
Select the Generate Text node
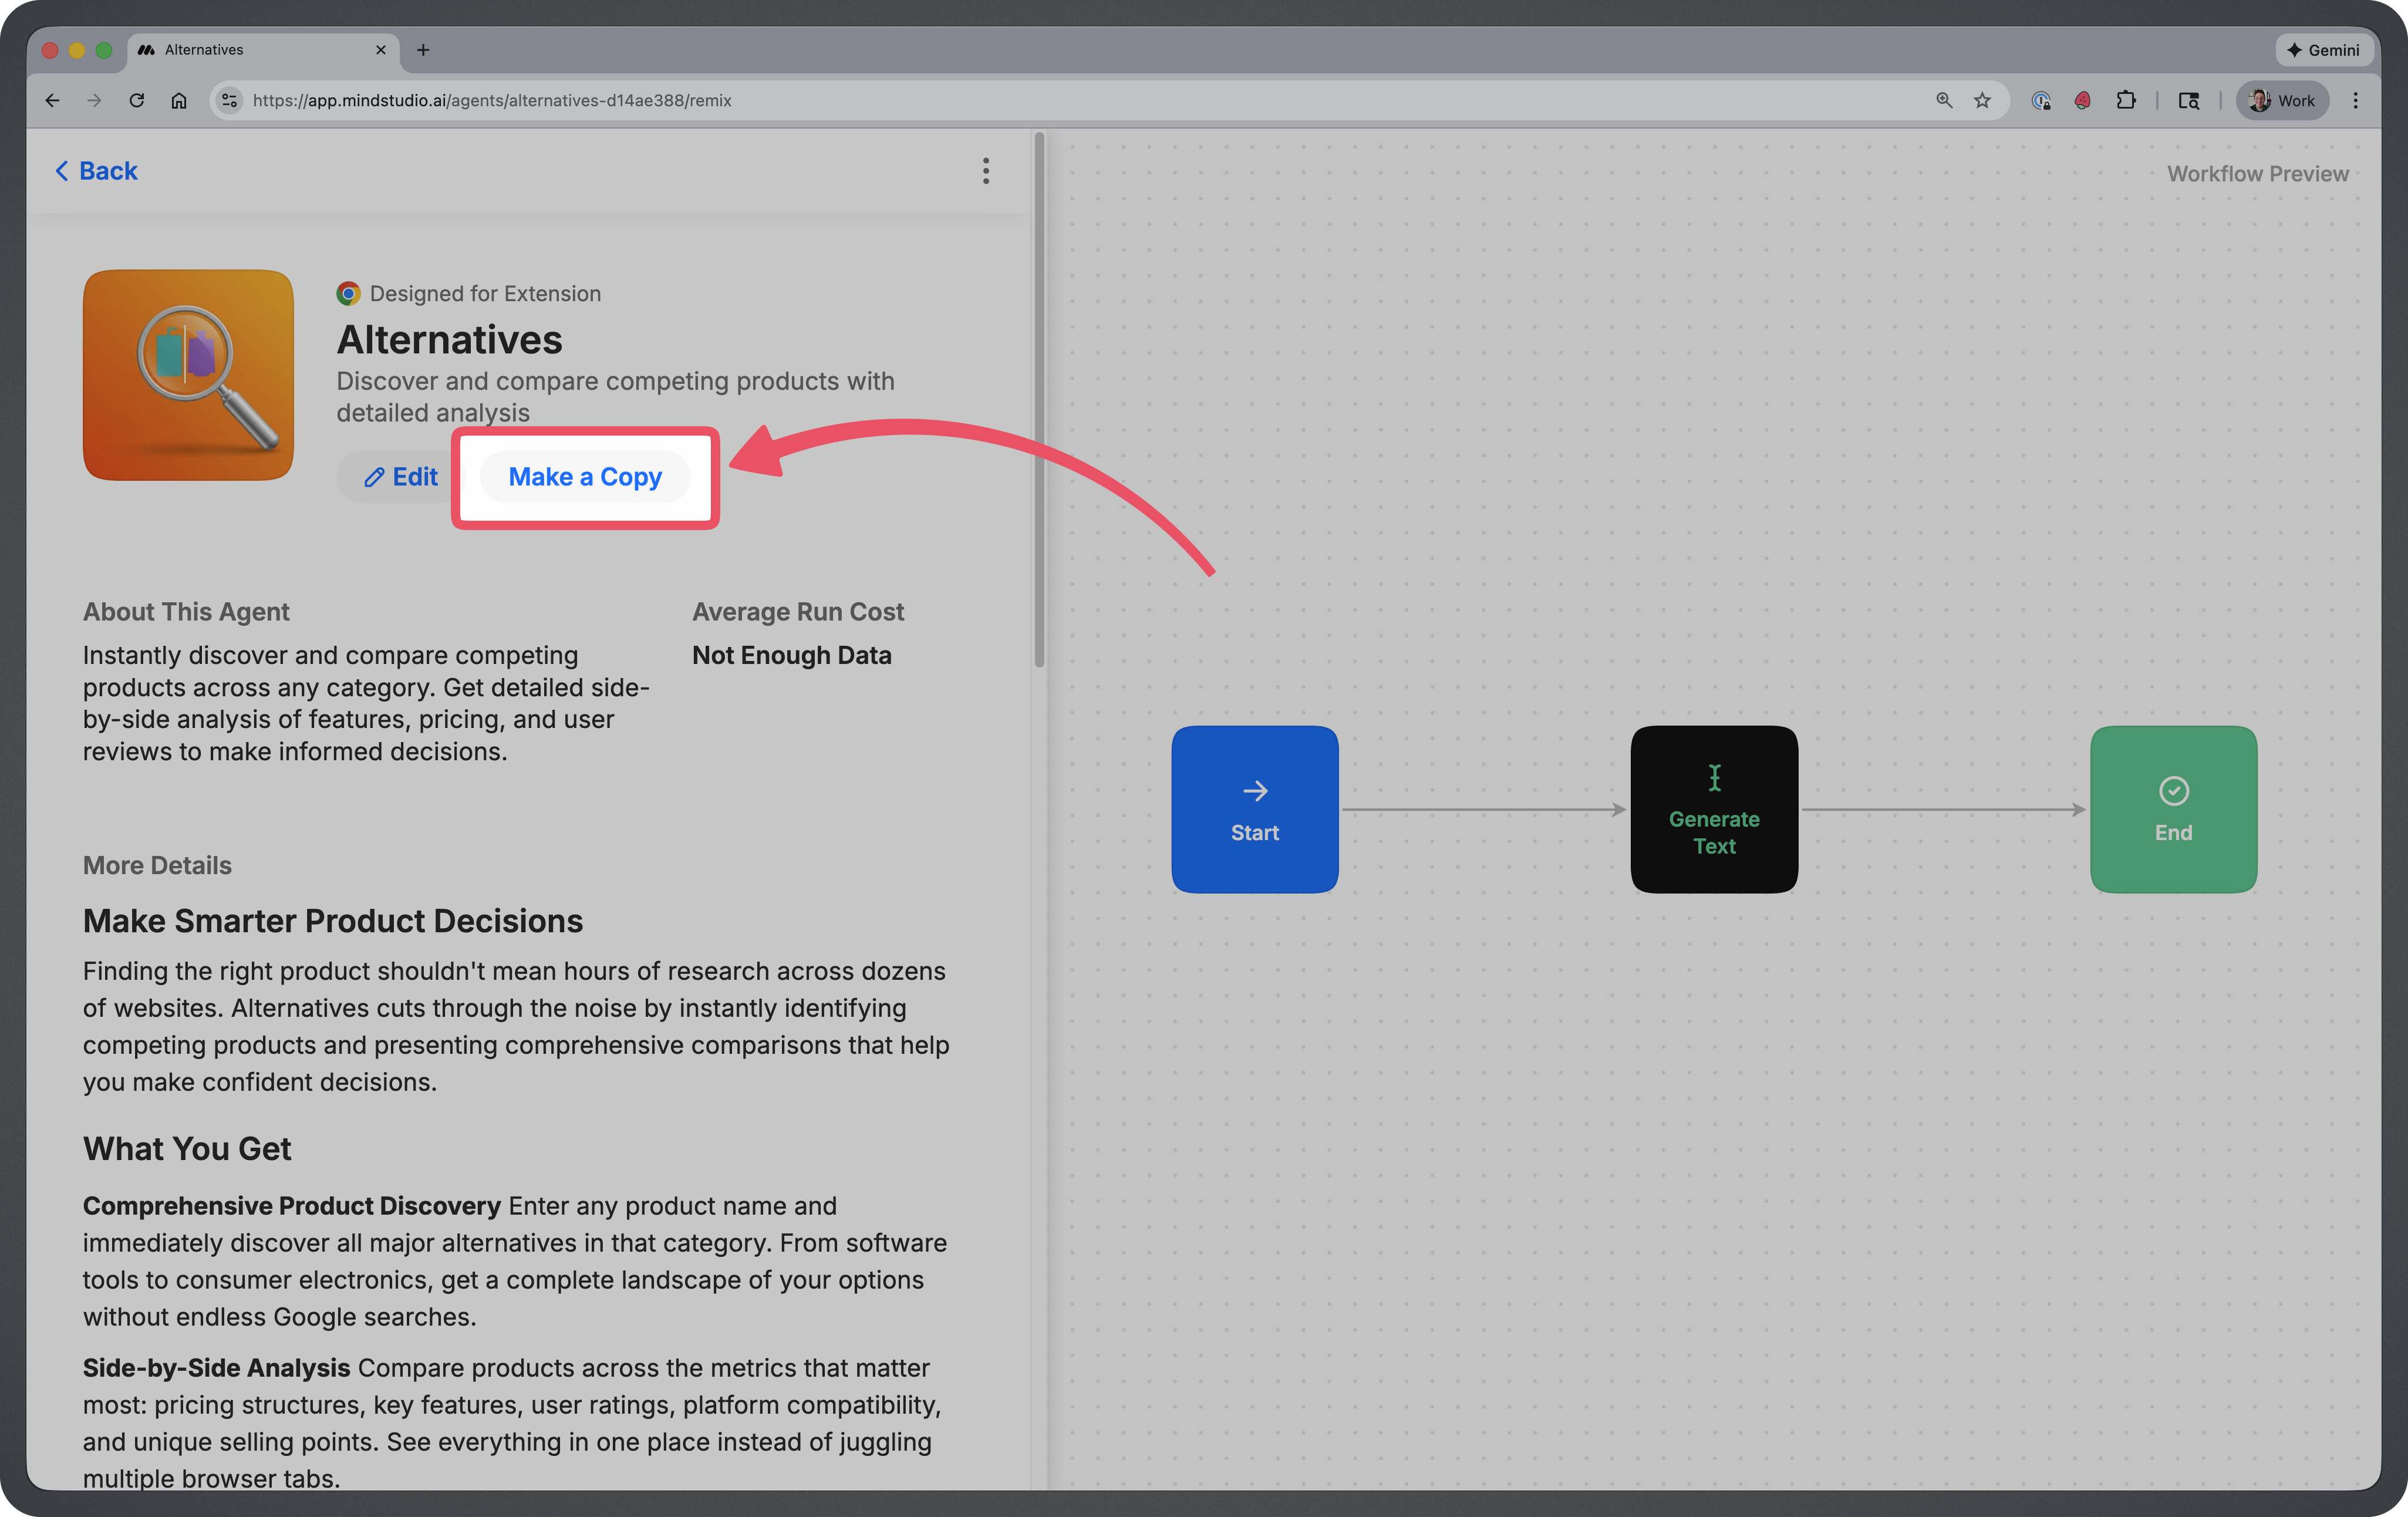1713,809
